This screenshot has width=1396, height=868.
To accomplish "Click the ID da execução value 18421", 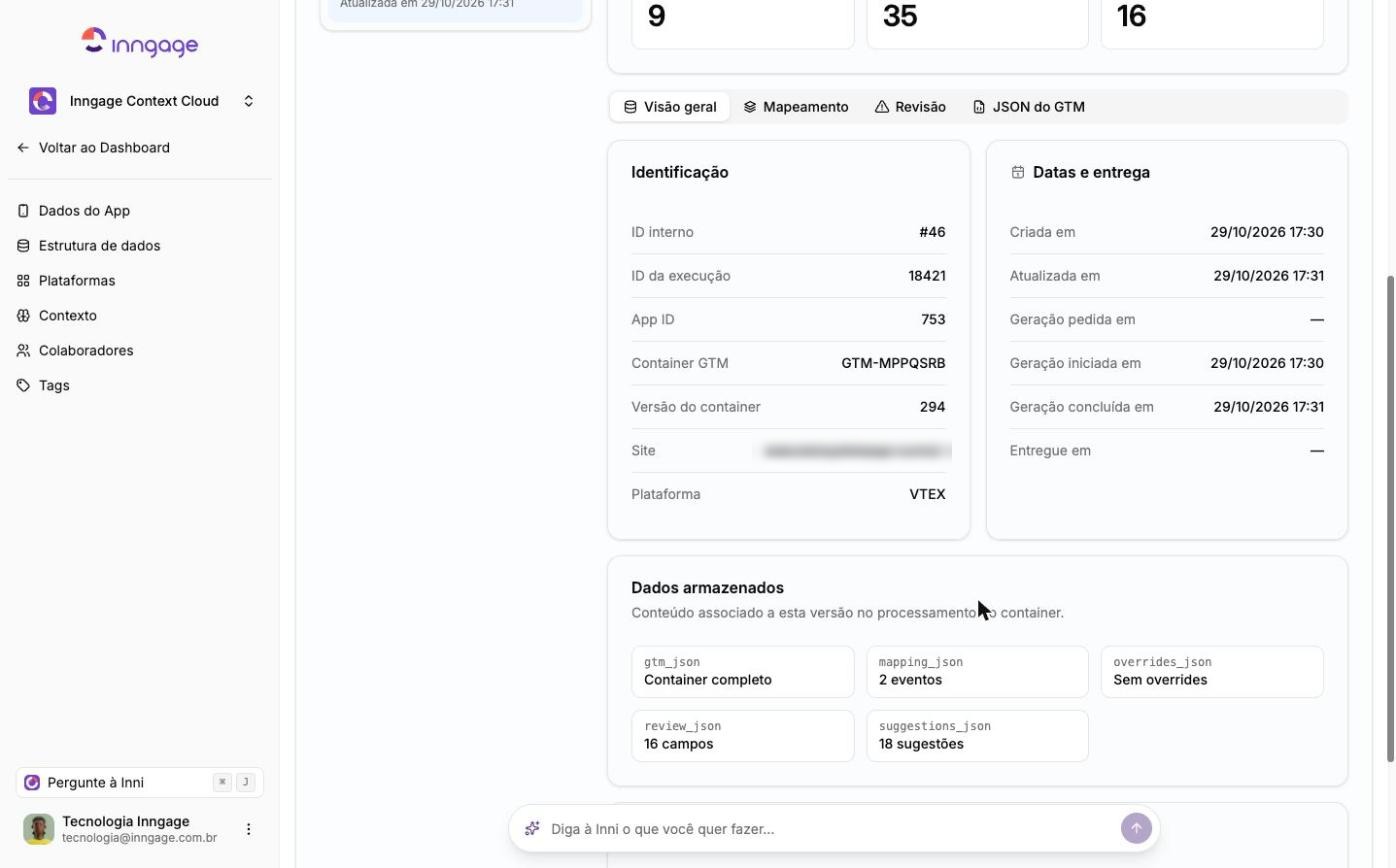I will point(927,276).
